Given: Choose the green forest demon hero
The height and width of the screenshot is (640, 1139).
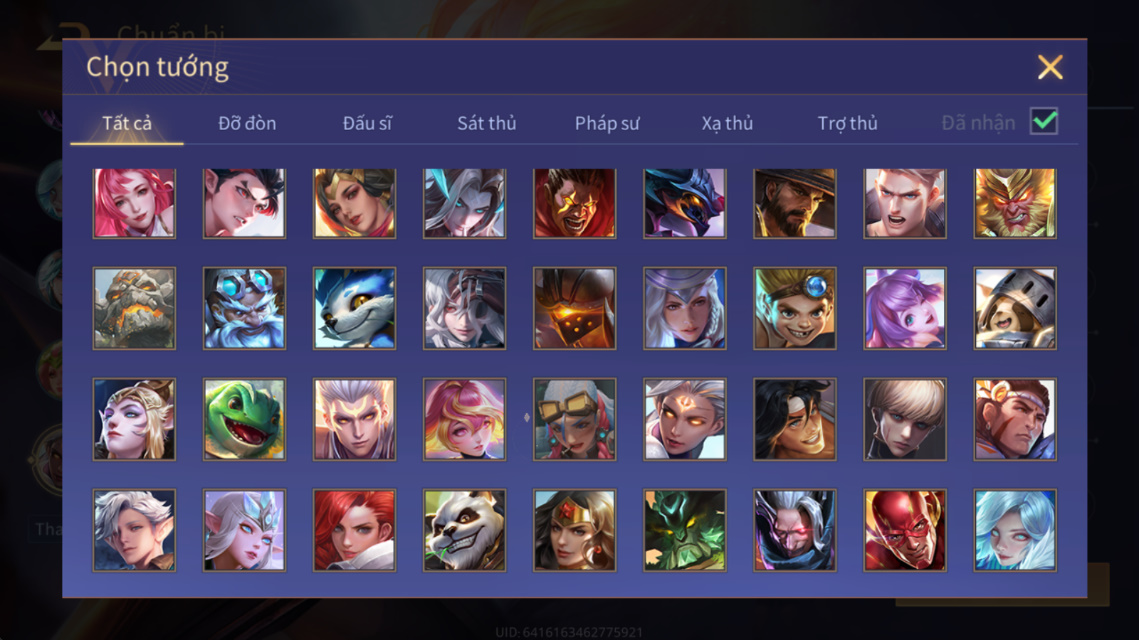Looking at the screenshot, I should click(684, 530).
